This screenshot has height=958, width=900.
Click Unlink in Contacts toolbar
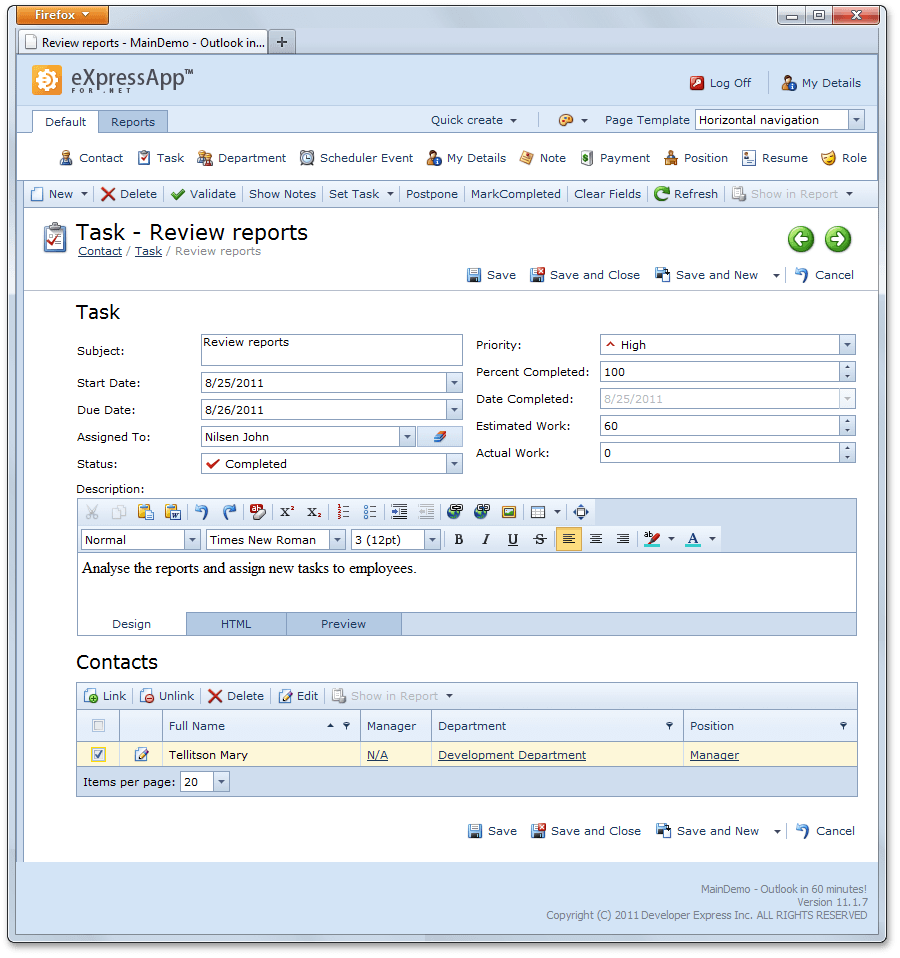click(167, 696)
